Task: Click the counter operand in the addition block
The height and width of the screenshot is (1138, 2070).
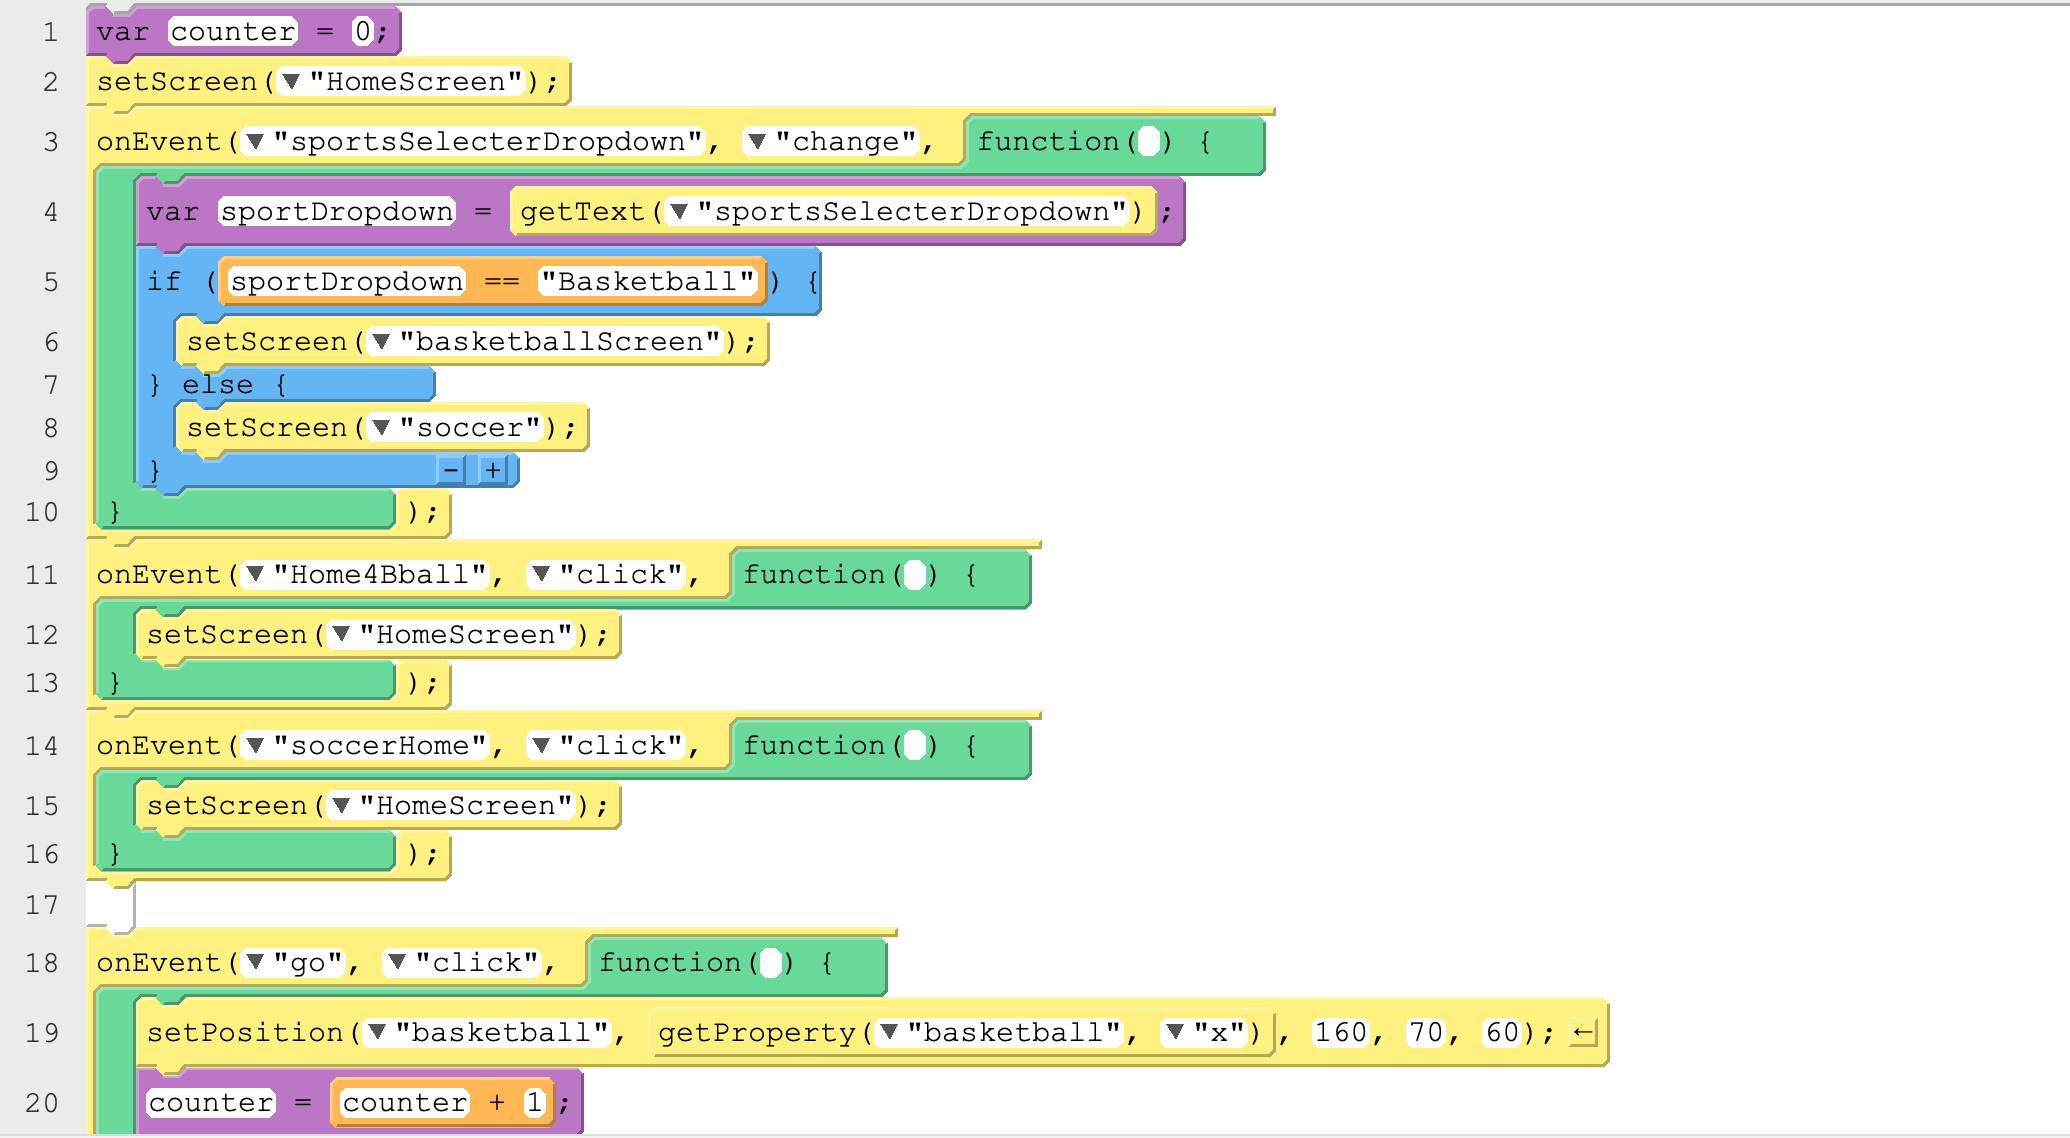Action: tap(405, 1103)
